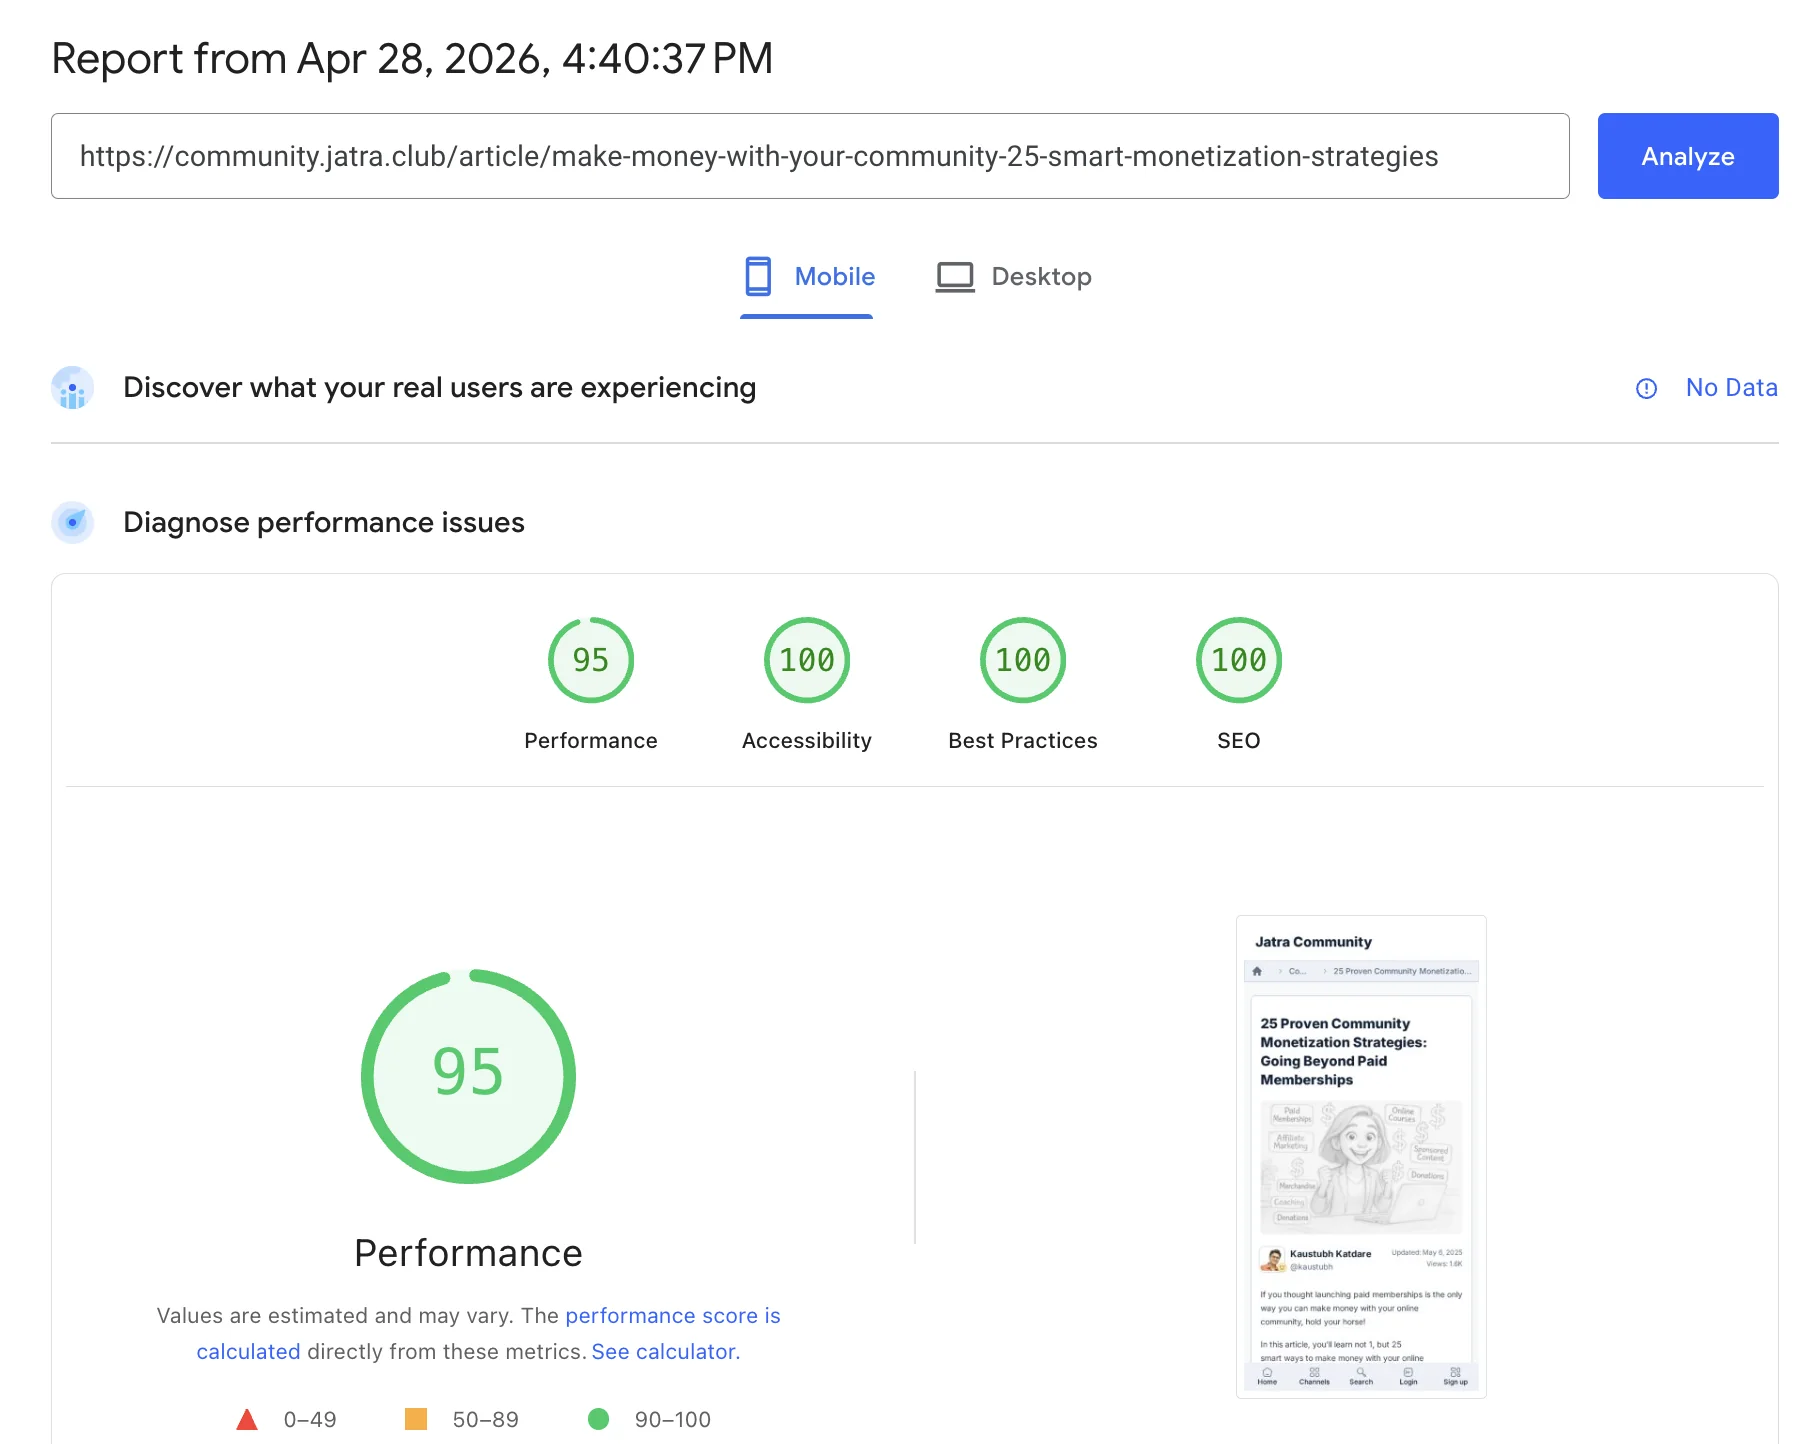Click the Best Practices score gauge
This screenshot has width=1814, height=1444.
click(1022, 660)
